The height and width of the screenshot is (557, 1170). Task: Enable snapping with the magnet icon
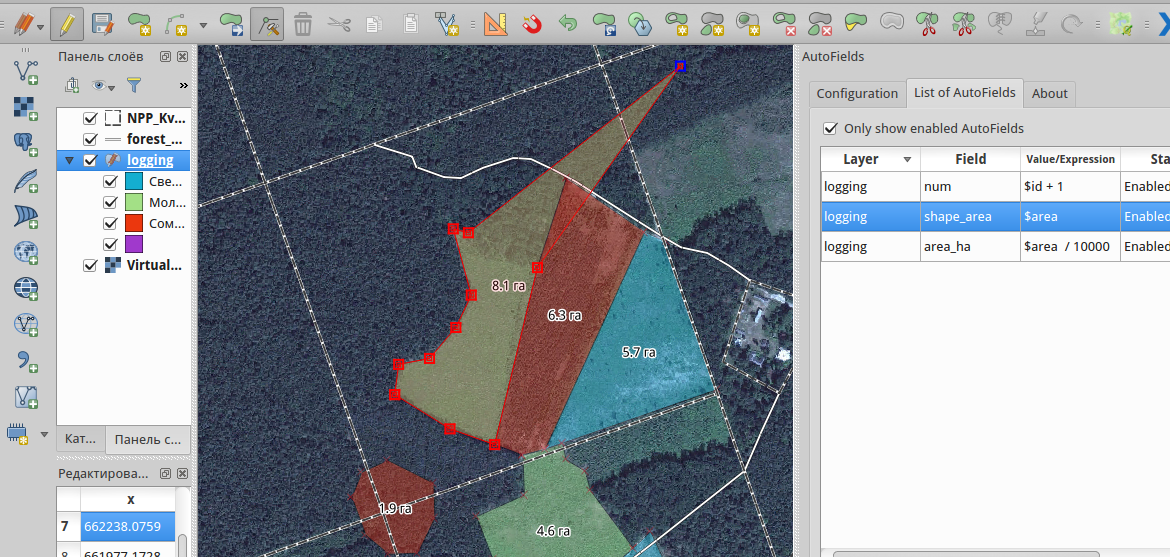(531, 24)
